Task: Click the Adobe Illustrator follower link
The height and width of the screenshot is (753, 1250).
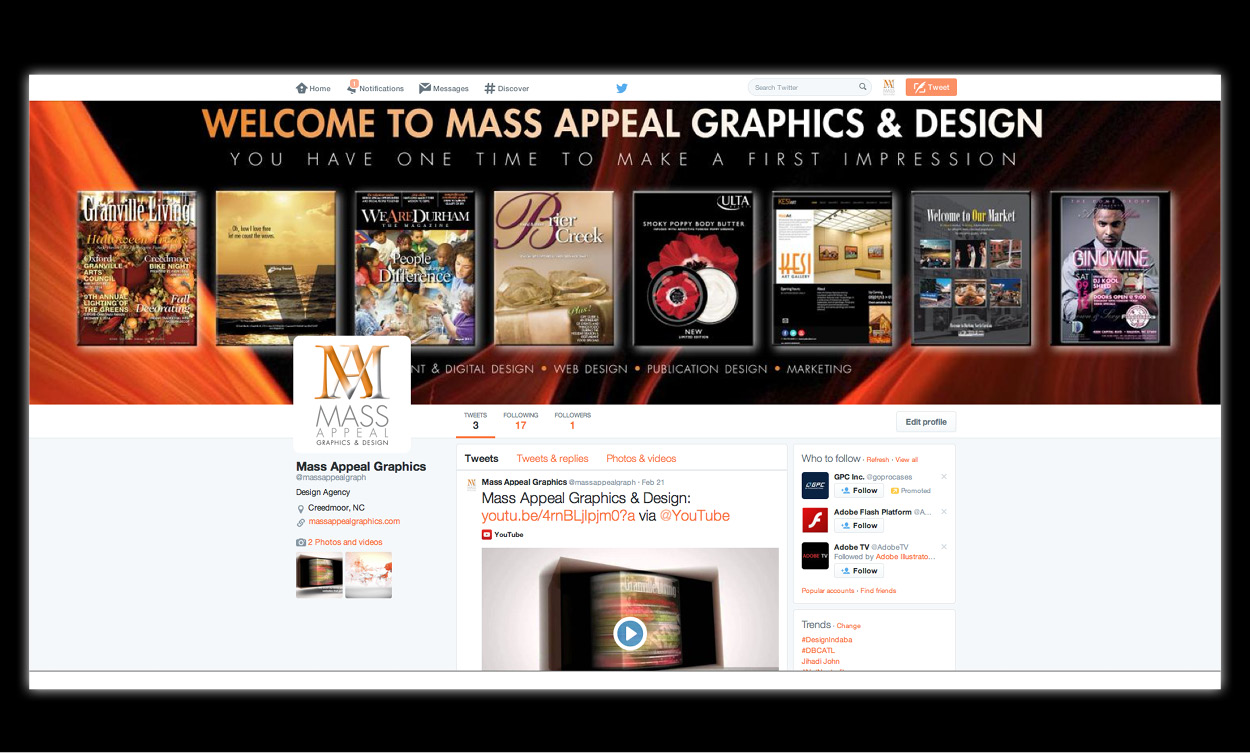Action: pos(904,557)
